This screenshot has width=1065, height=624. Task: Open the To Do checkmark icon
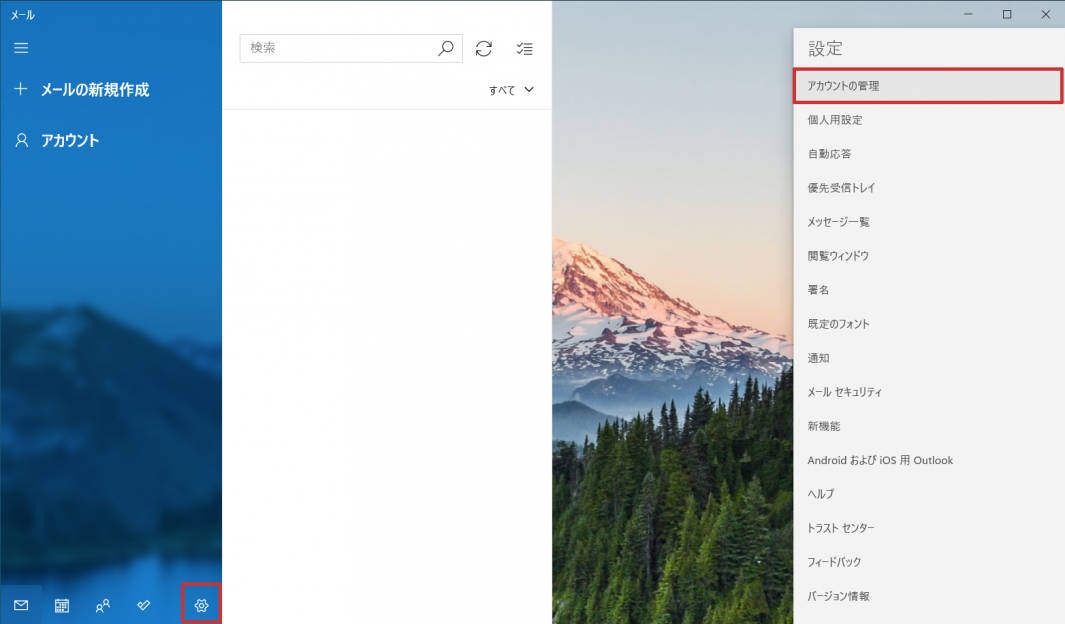click(x=143, y=605)
